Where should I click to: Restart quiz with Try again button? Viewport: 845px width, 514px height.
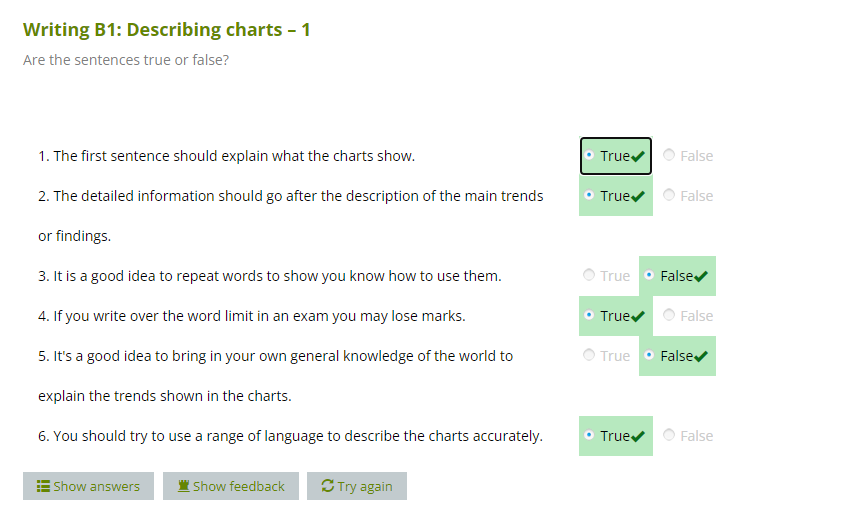click(356, 486)
